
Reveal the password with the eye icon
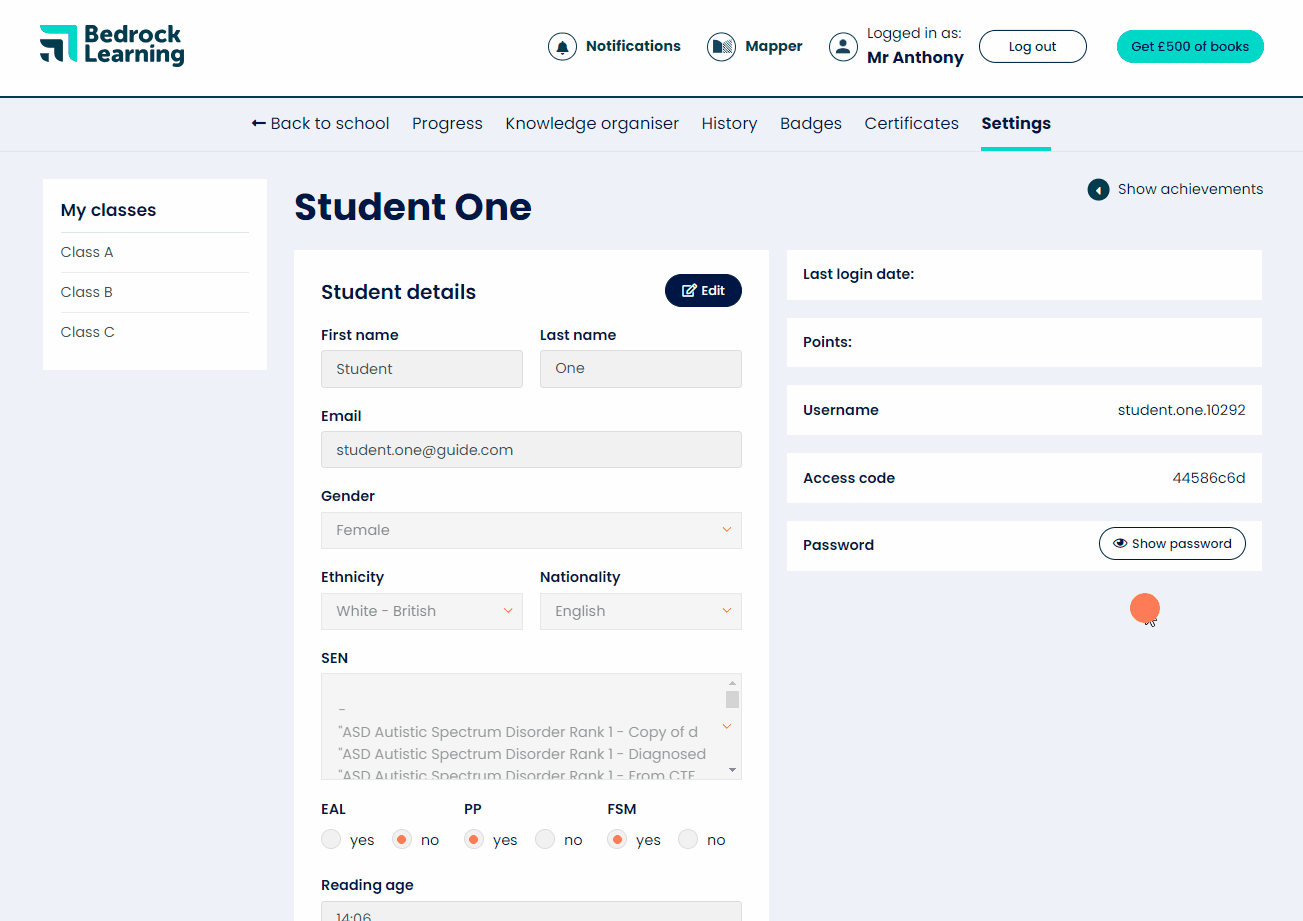(1118, 543)
